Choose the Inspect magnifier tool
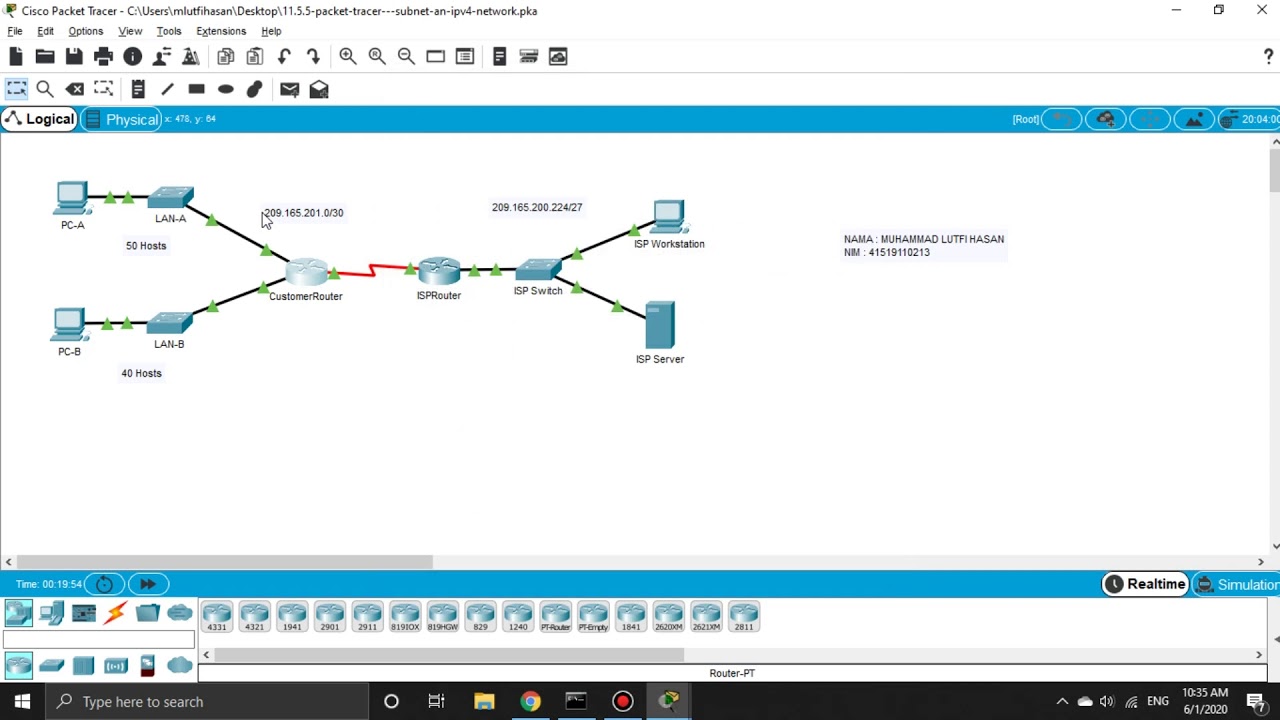The height and width of the screenshot is (720, 1280). pos(45,89)
